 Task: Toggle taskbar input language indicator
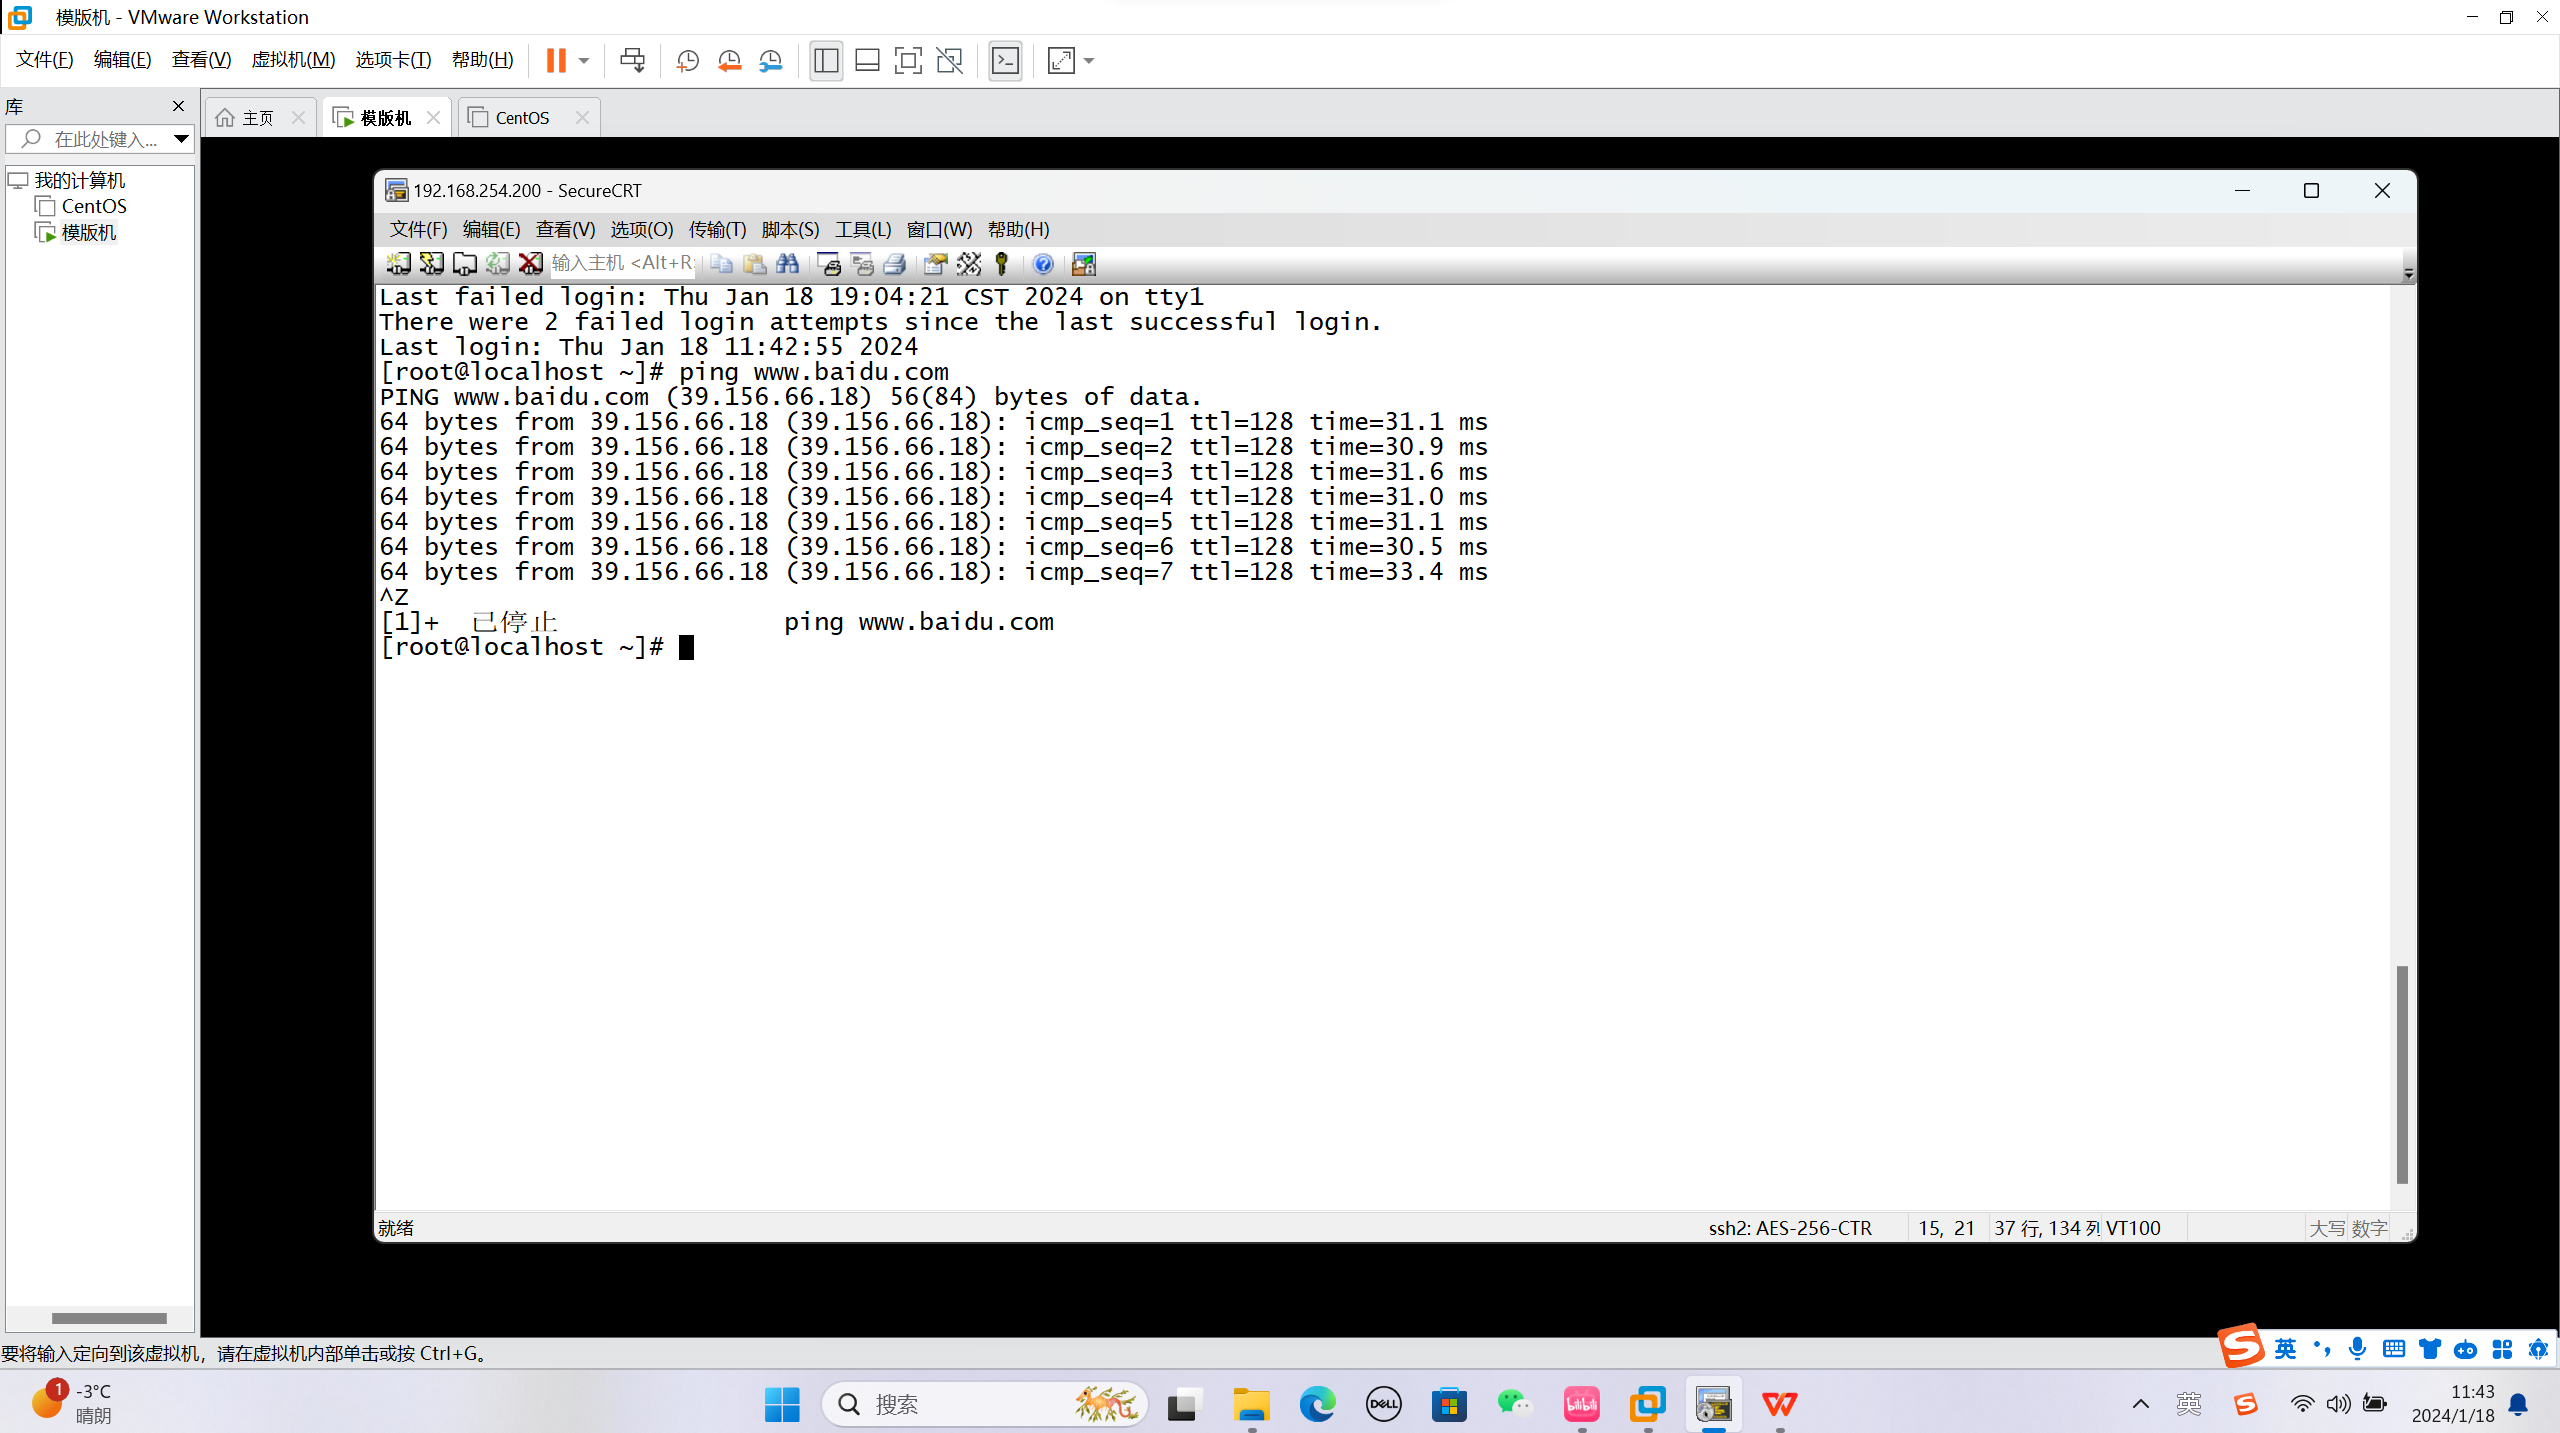[x=2189, y=1404]
